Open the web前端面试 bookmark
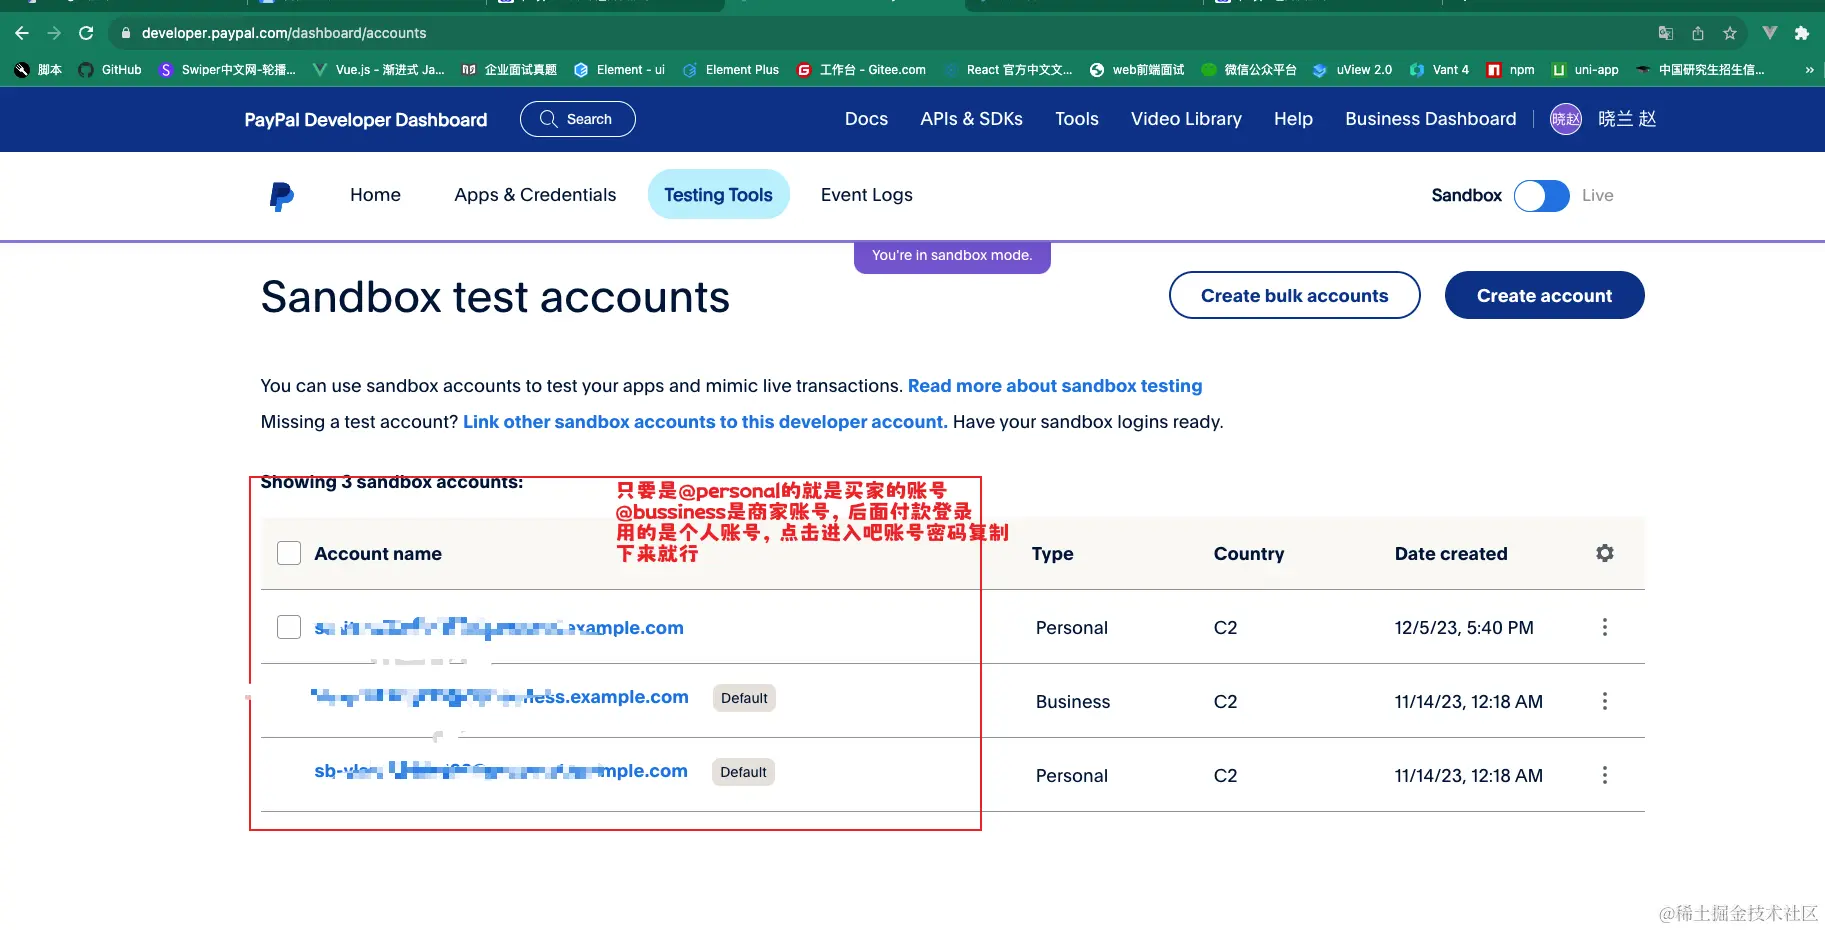The image size is (1825, 930). [1137, 70]
